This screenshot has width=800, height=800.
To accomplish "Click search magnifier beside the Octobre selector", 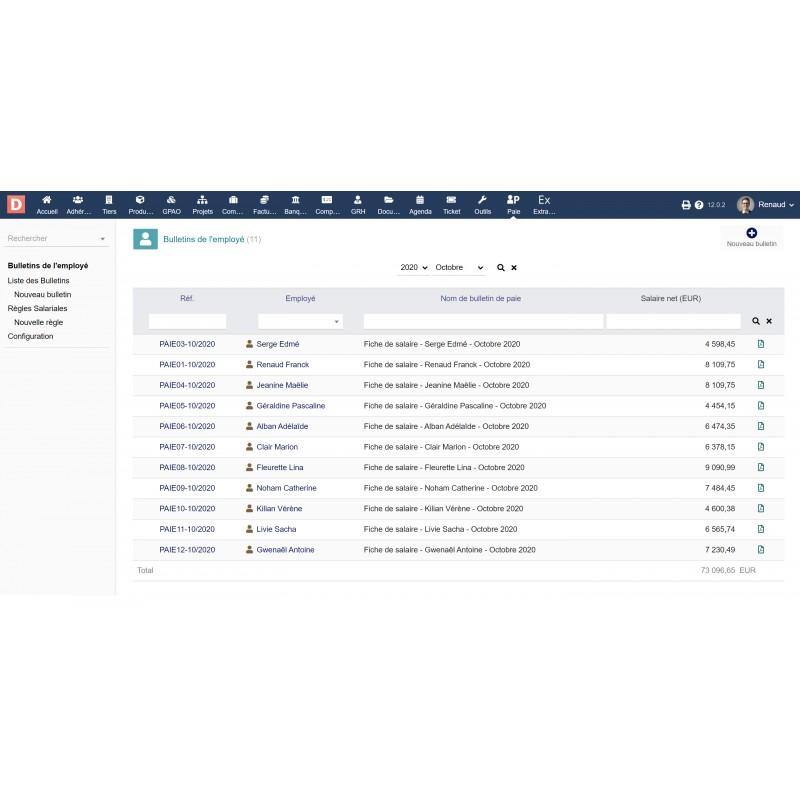I will (x=501, y=268).
